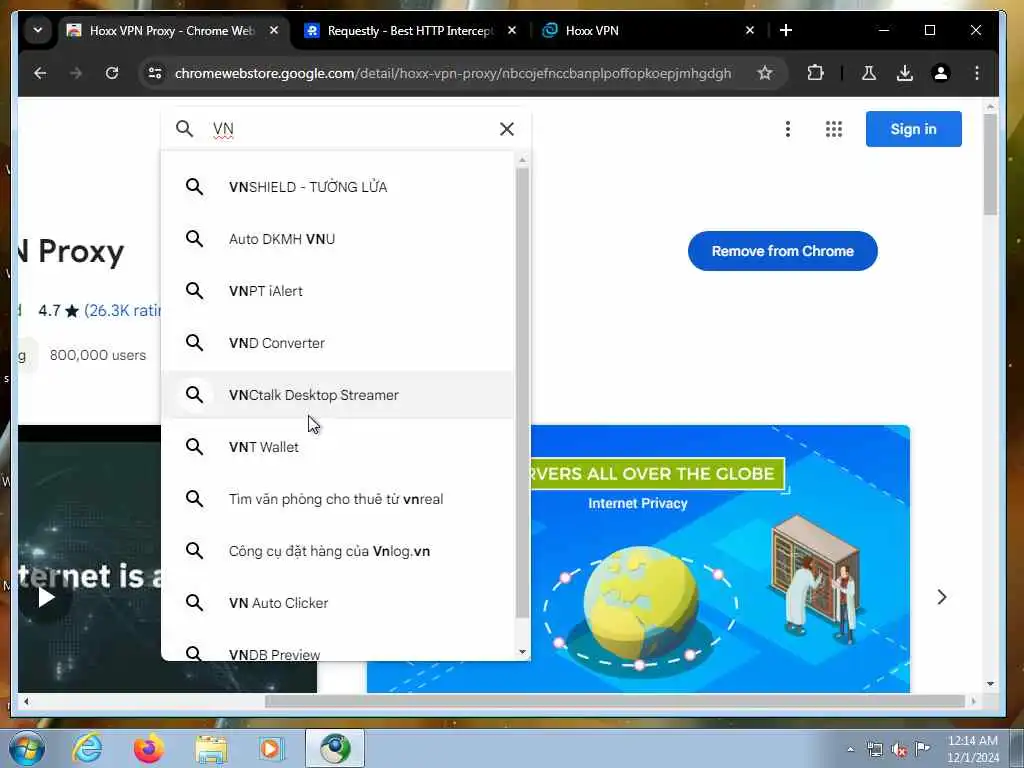
Task: Focus the web store search field
Action: pyautogui.click(x=346, y=129)
